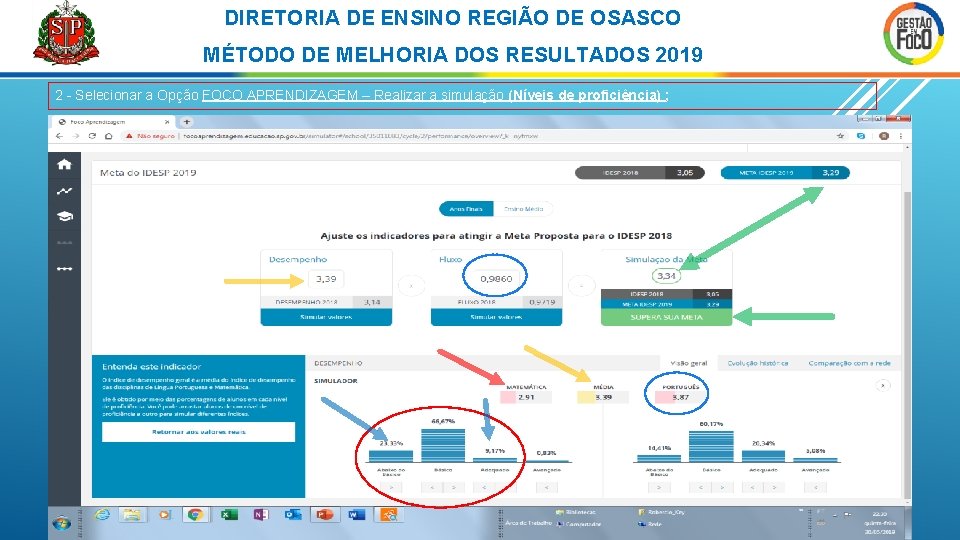The image size is (960, 540).
Task: Increase Português Adequado with right arrow
Action: point(774,487)
